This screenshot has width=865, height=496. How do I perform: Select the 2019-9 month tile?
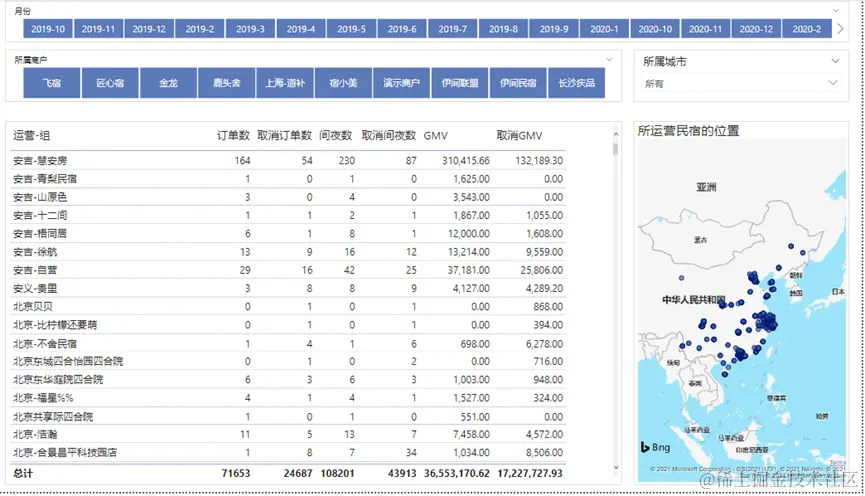tap(554, 29)
